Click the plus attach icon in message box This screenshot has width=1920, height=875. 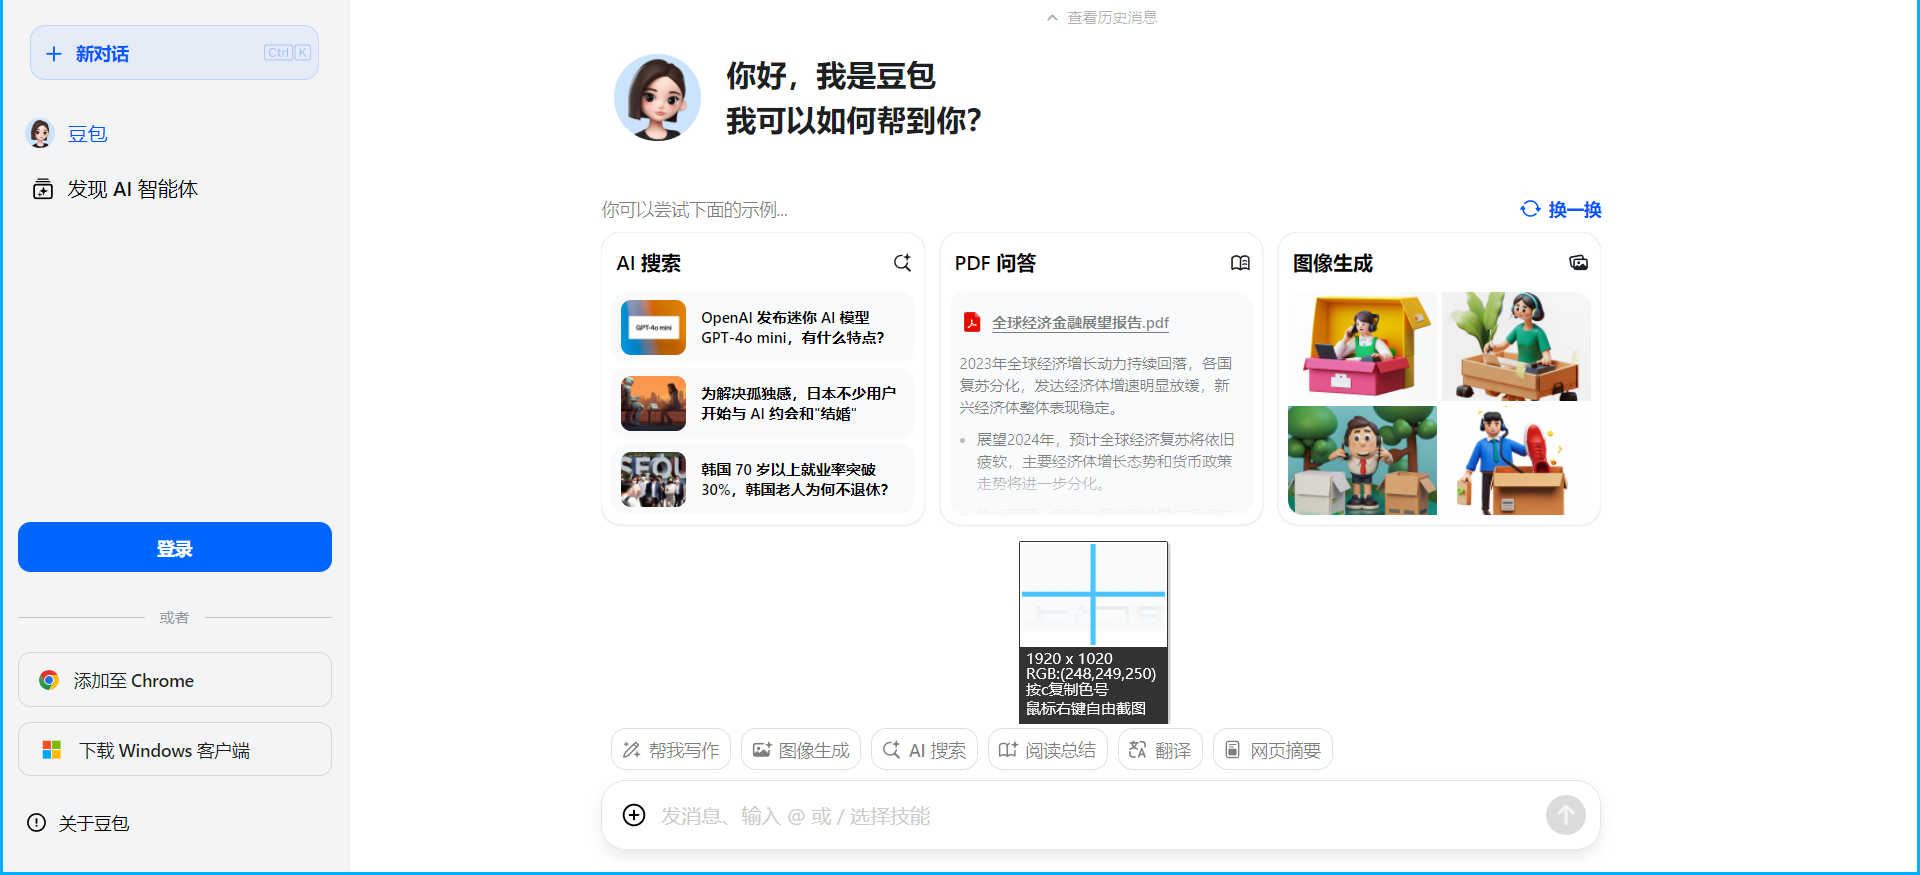pyautogui.click(x=634, y=815)
